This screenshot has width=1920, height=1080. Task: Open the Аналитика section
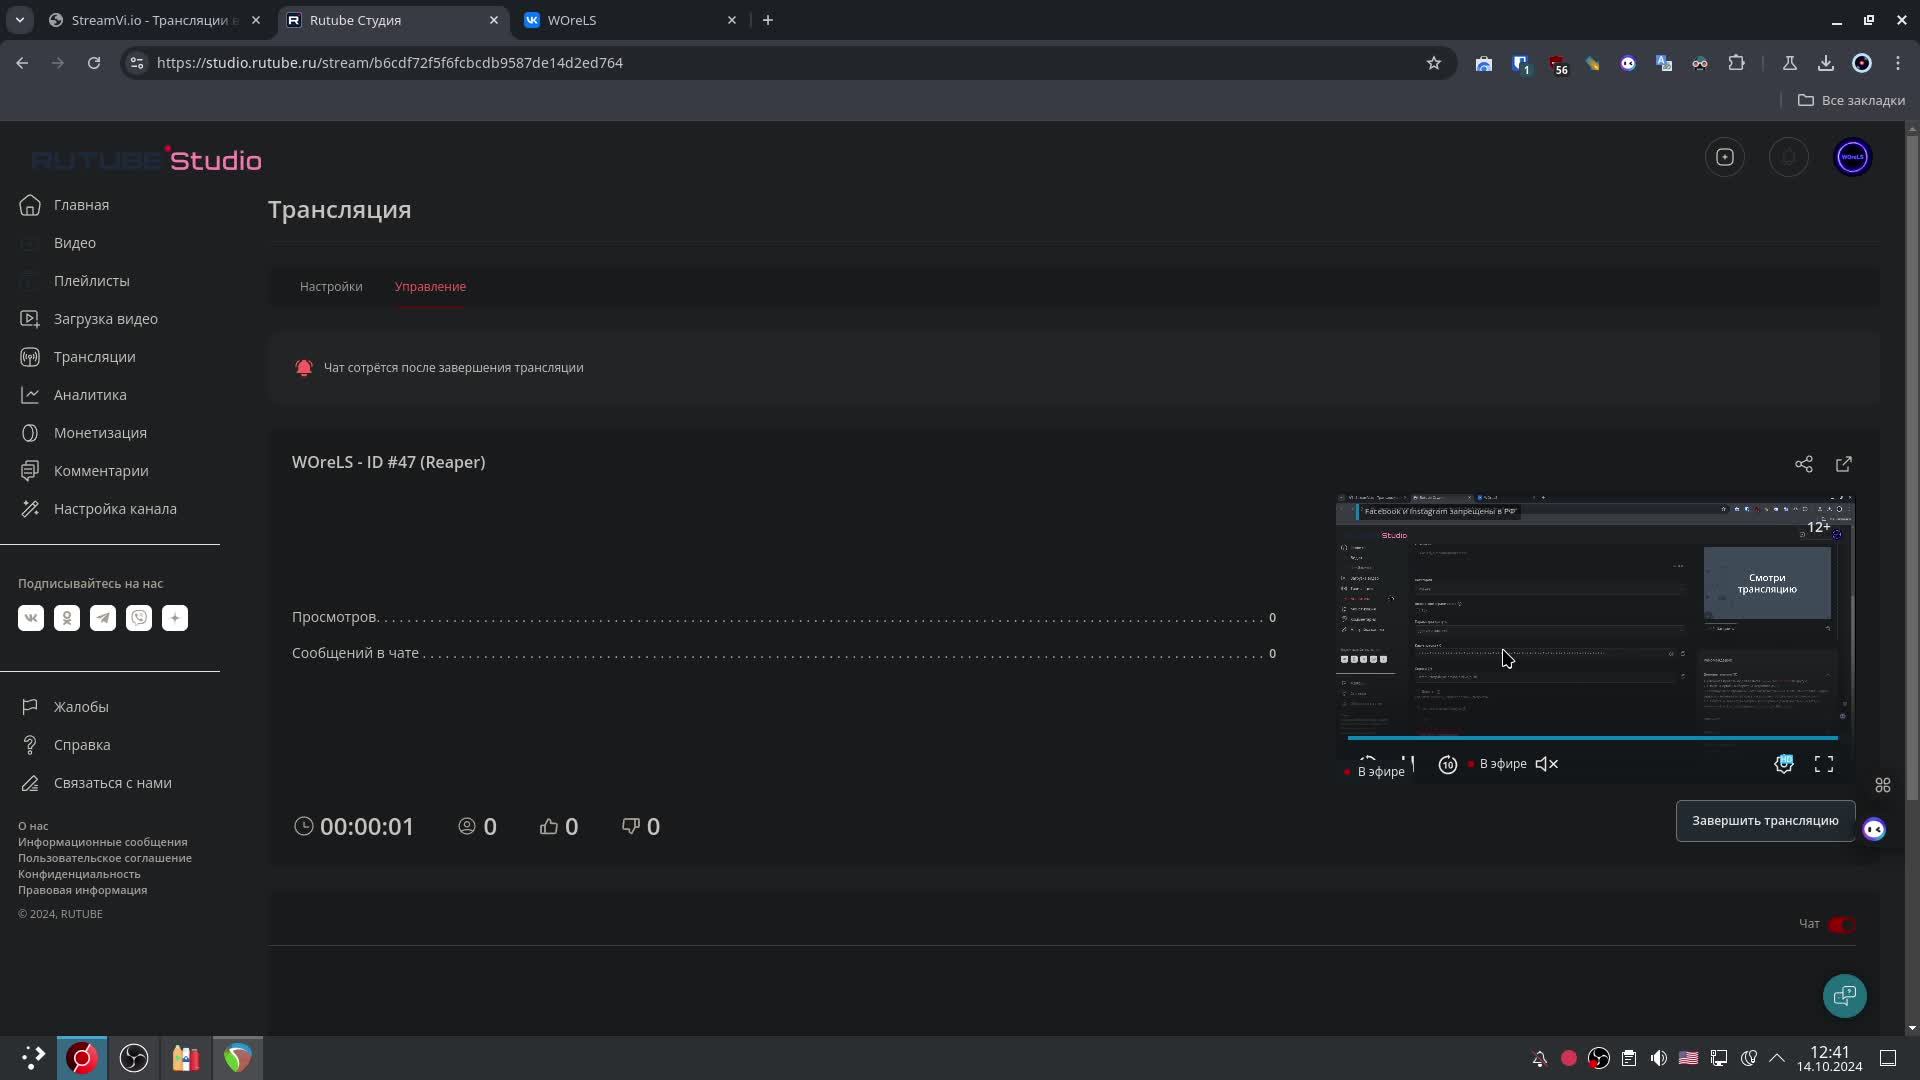pyautogui.click(x=74, y=395)
